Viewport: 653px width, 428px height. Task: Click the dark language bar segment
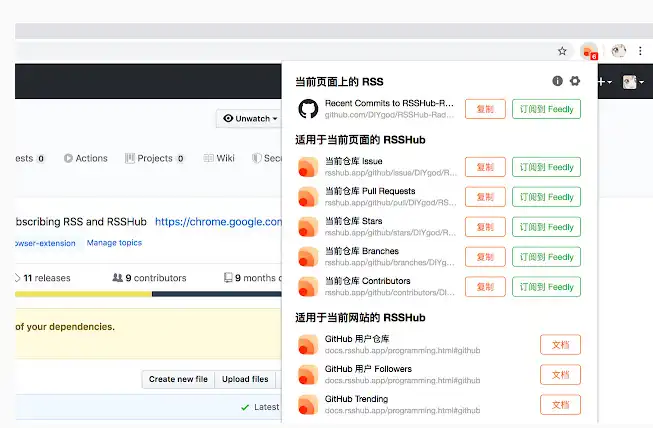pos(217,294)
